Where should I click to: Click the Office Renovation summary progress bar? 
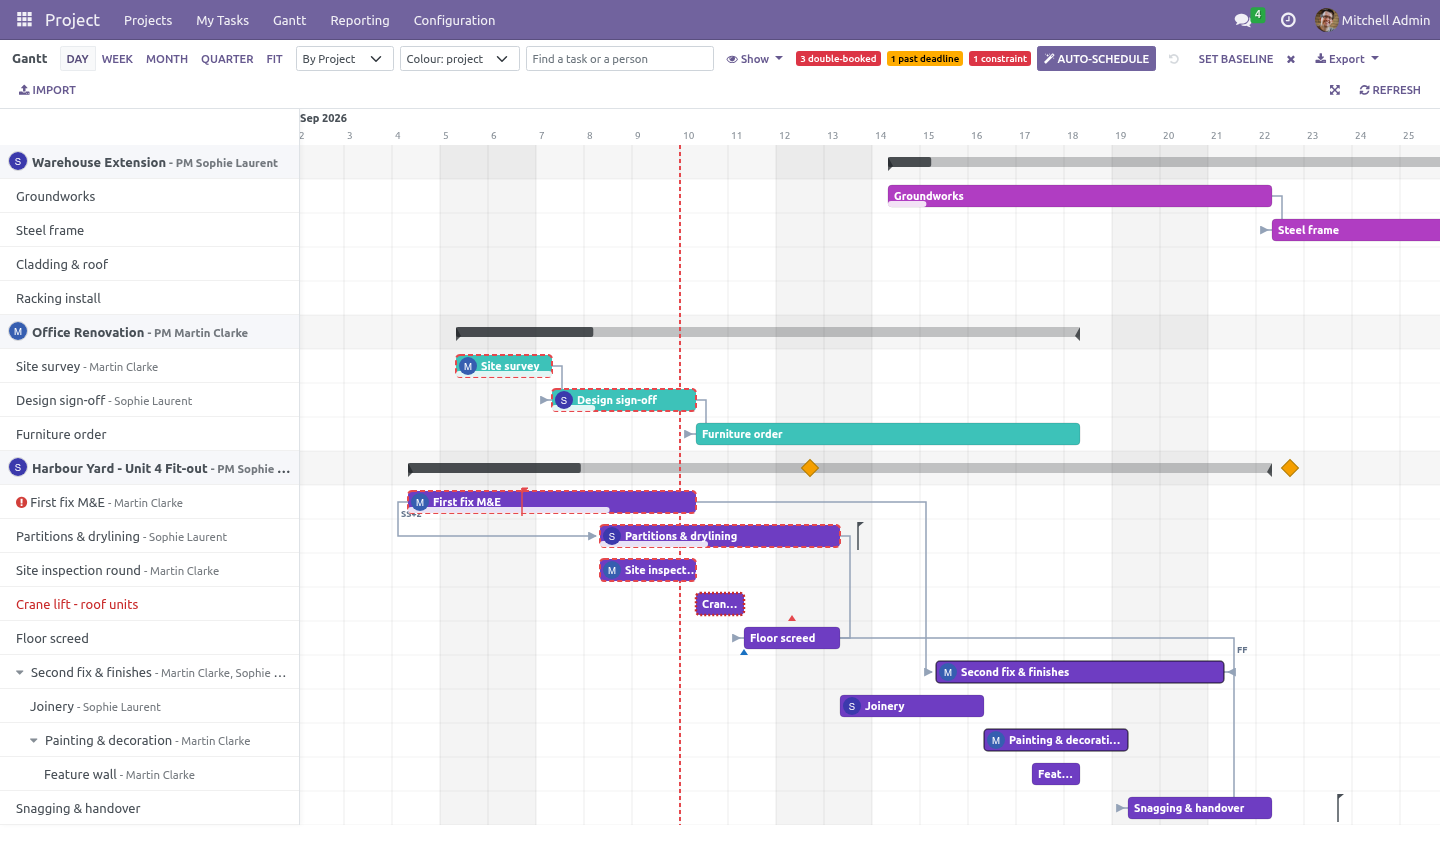coord(768,332)
